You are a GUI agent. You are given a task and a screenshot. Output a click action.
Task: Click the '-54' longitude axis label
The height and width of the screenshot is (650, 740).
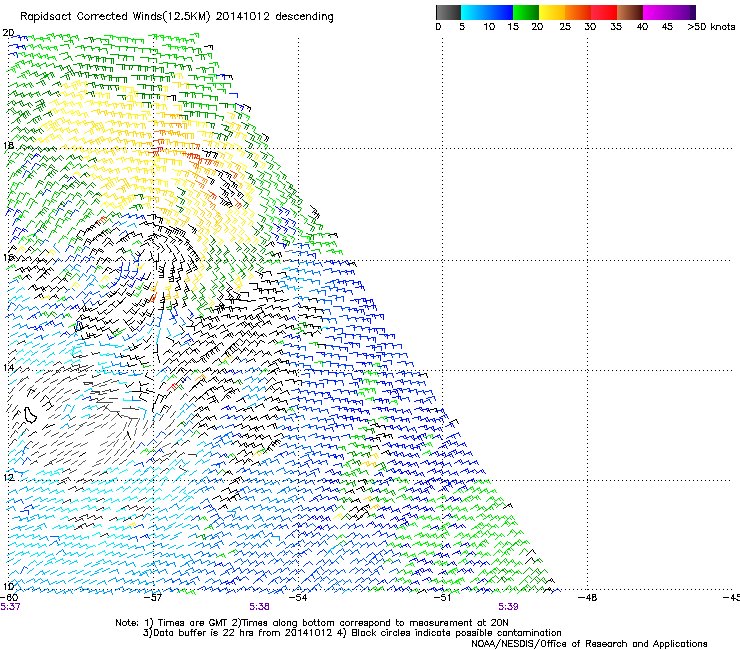click(298, 598)
